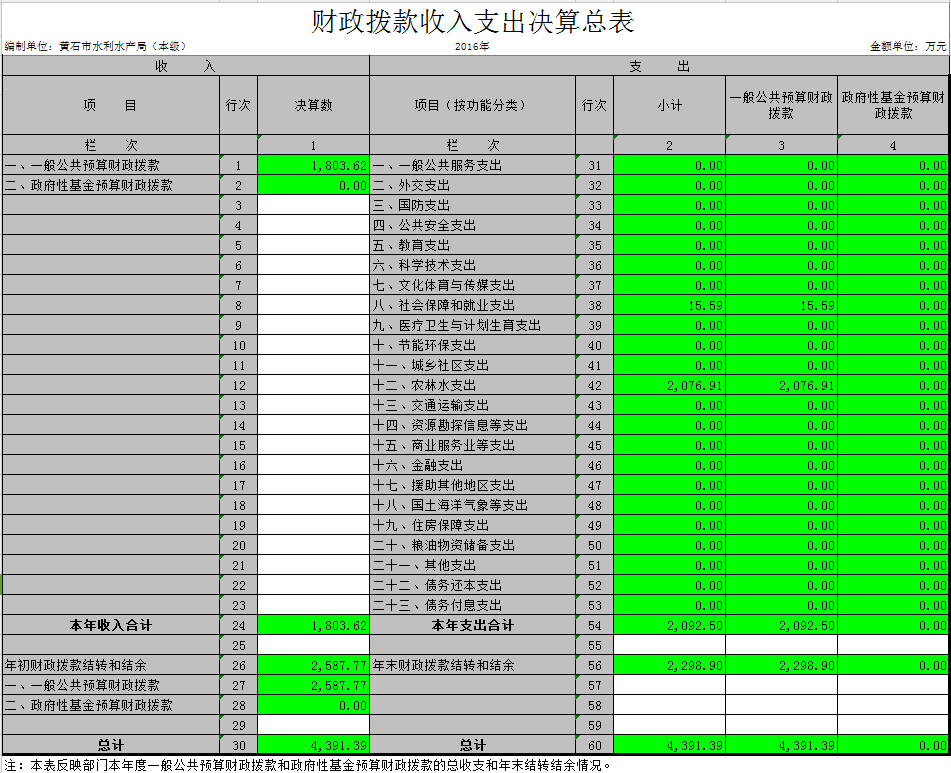Click value 2,587.77 in row 27
Image resolution: width=951 pixels, height=773 pixels.
coord(314,686)
